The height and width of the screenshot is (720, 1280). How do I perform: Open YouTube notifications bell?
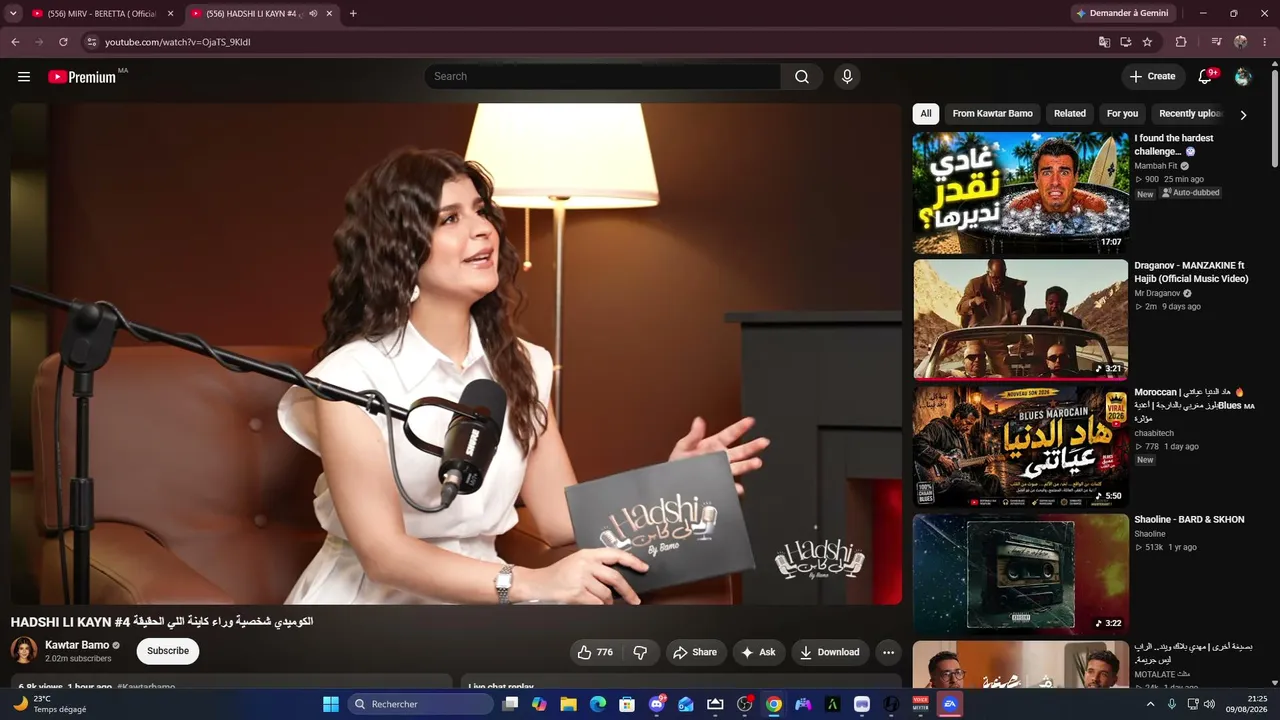point(1205,77)
